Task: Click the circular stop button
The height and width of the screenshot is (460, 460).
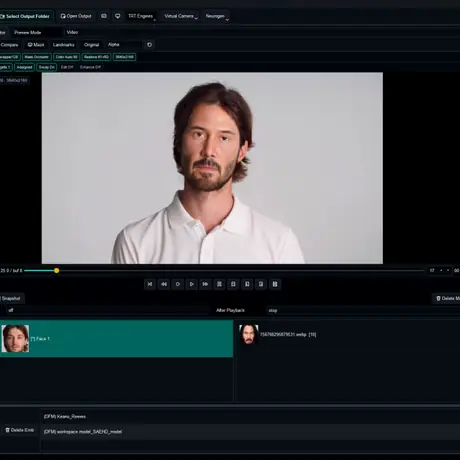Action: (x=178, y=284)
